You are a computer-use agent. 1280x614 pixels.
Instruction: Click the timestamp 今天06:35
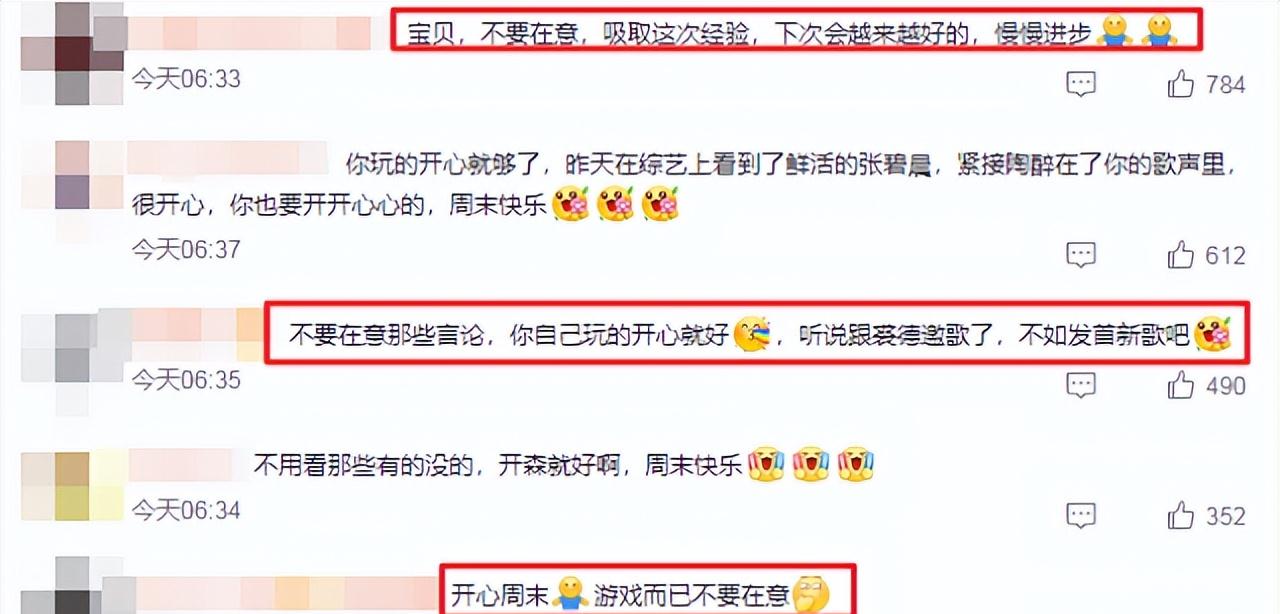pos(187,379)
